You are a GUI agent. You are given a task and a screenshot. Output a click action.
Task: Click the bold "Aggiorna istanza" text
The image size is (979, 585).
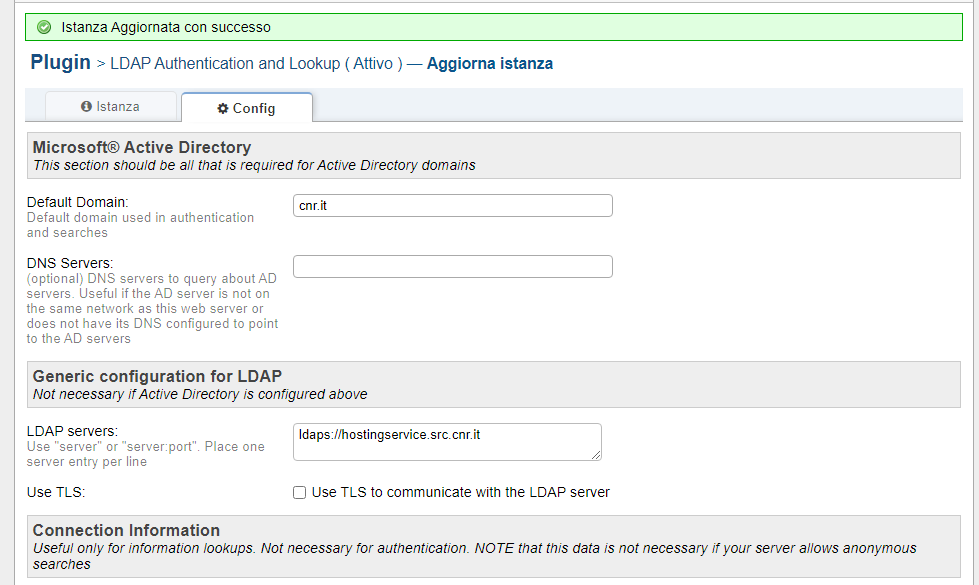point(488,63)
